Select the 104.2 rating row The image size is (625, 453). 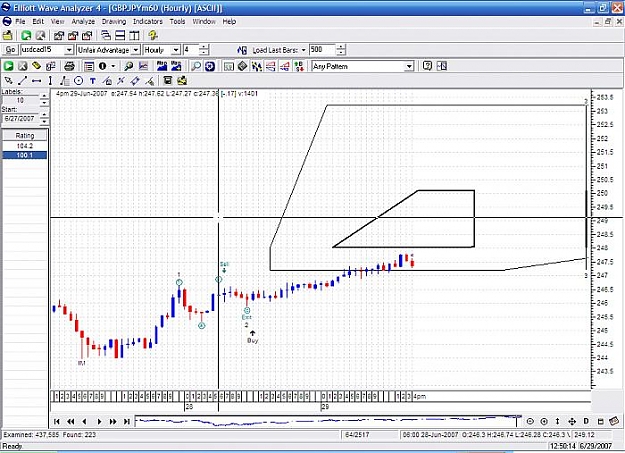click(25, 146)
